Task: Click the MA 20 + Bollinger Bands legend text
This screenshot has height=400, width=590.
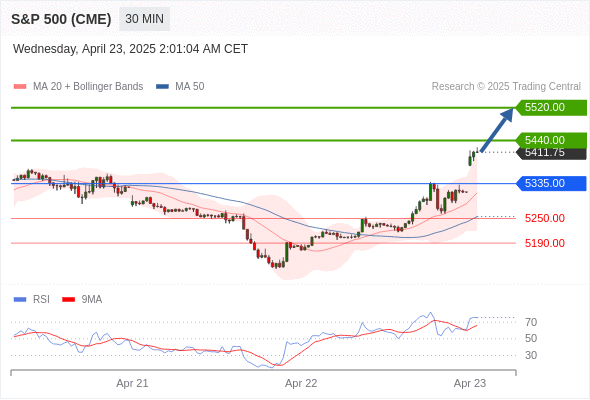Action: coord(88,87)
